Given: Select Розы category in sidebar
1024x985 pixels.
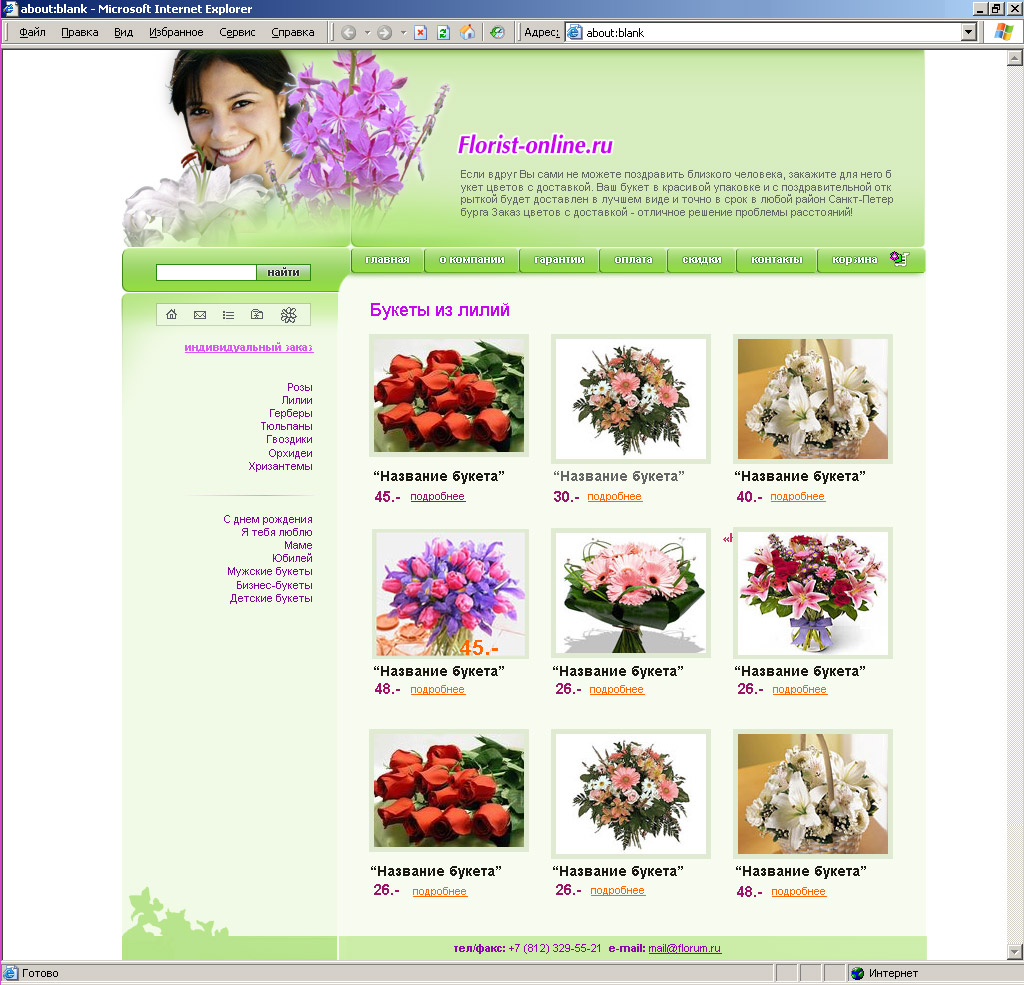Looking at the screenshot, I should (300, 387).
